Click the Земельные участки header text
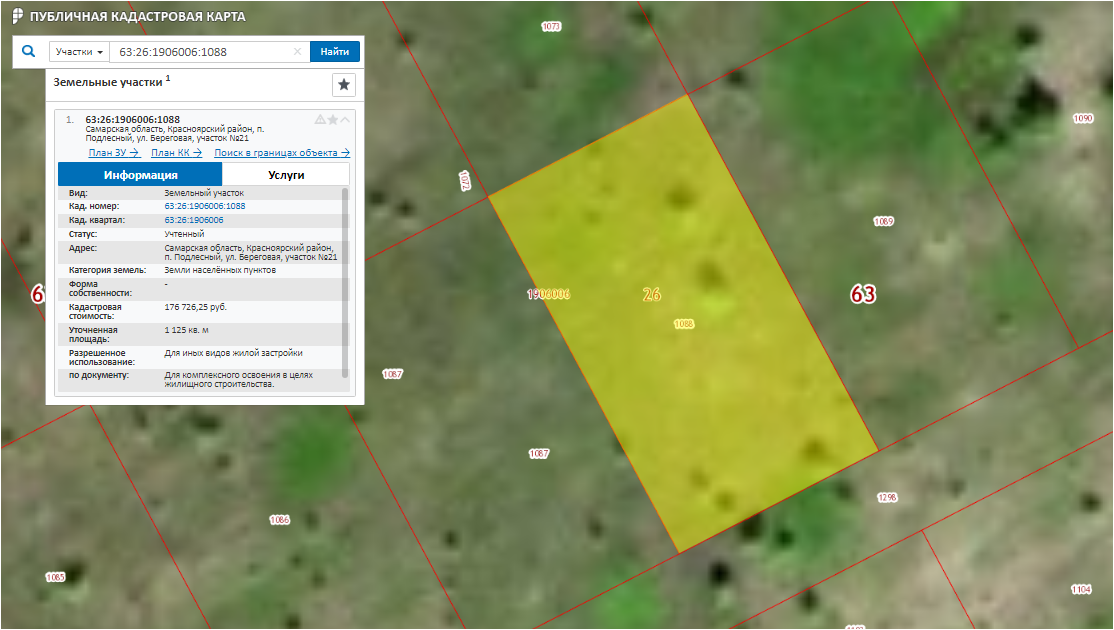1114x630 pixels. click(108, 82)
